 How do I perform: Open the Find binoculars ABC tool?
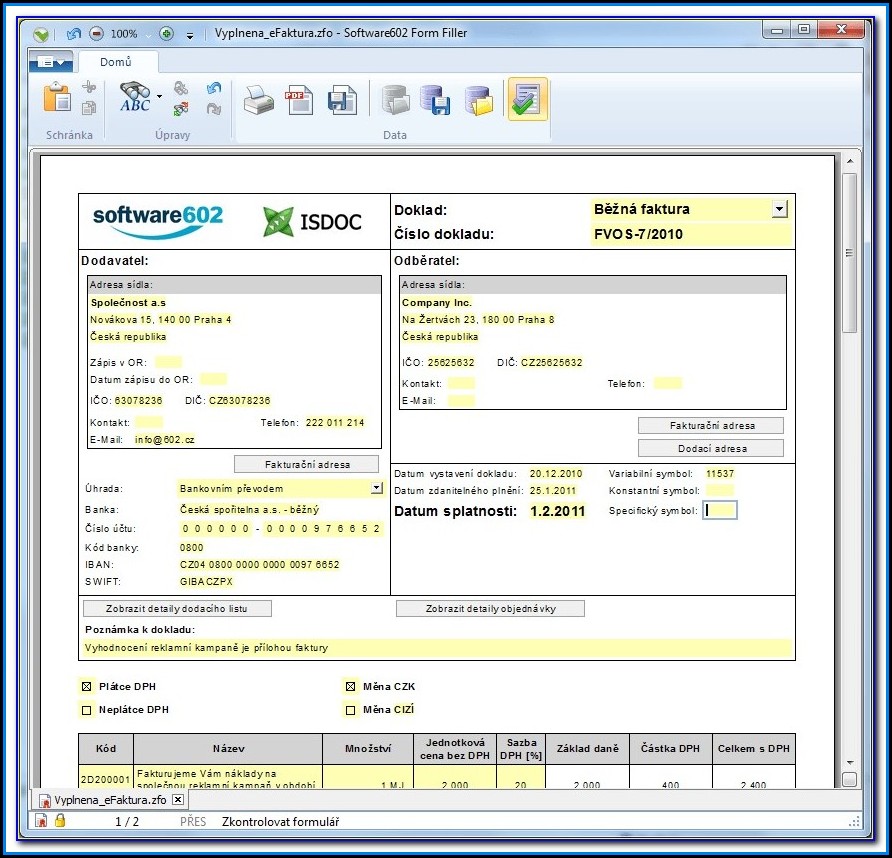[x=134, y=98]
